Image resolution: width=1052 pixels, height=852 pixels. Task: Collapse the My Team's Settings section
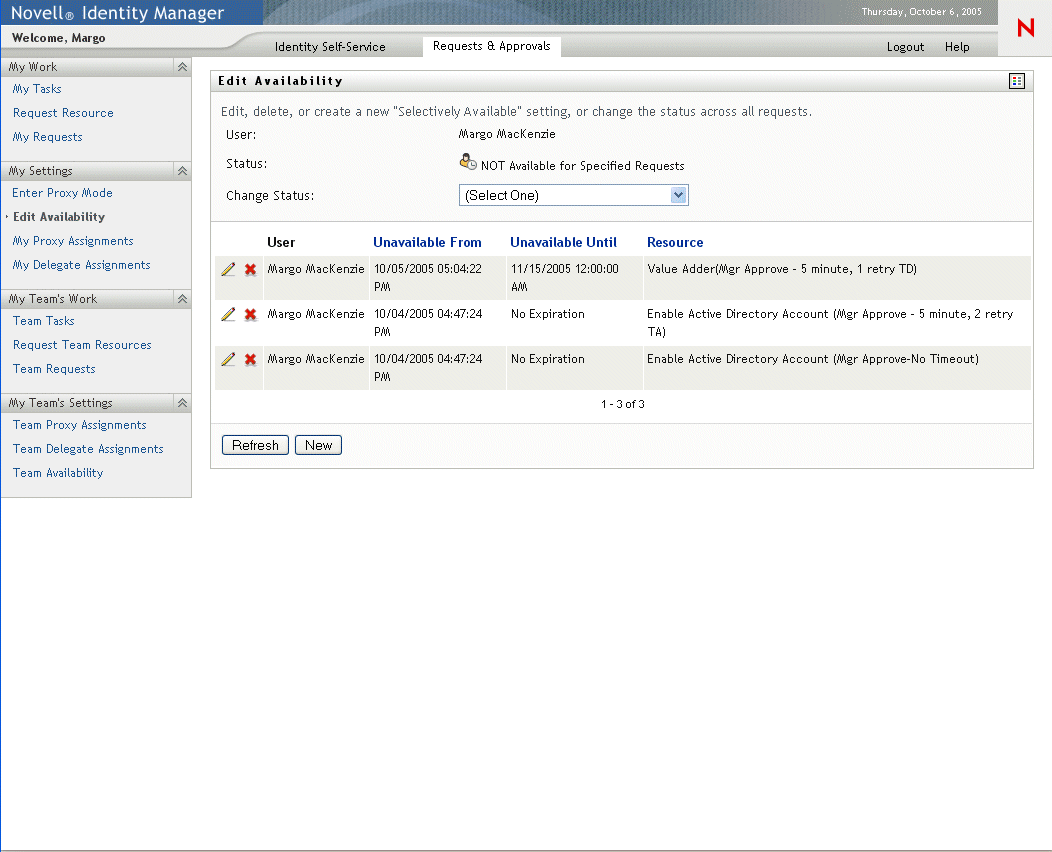(x=182, y=403)
